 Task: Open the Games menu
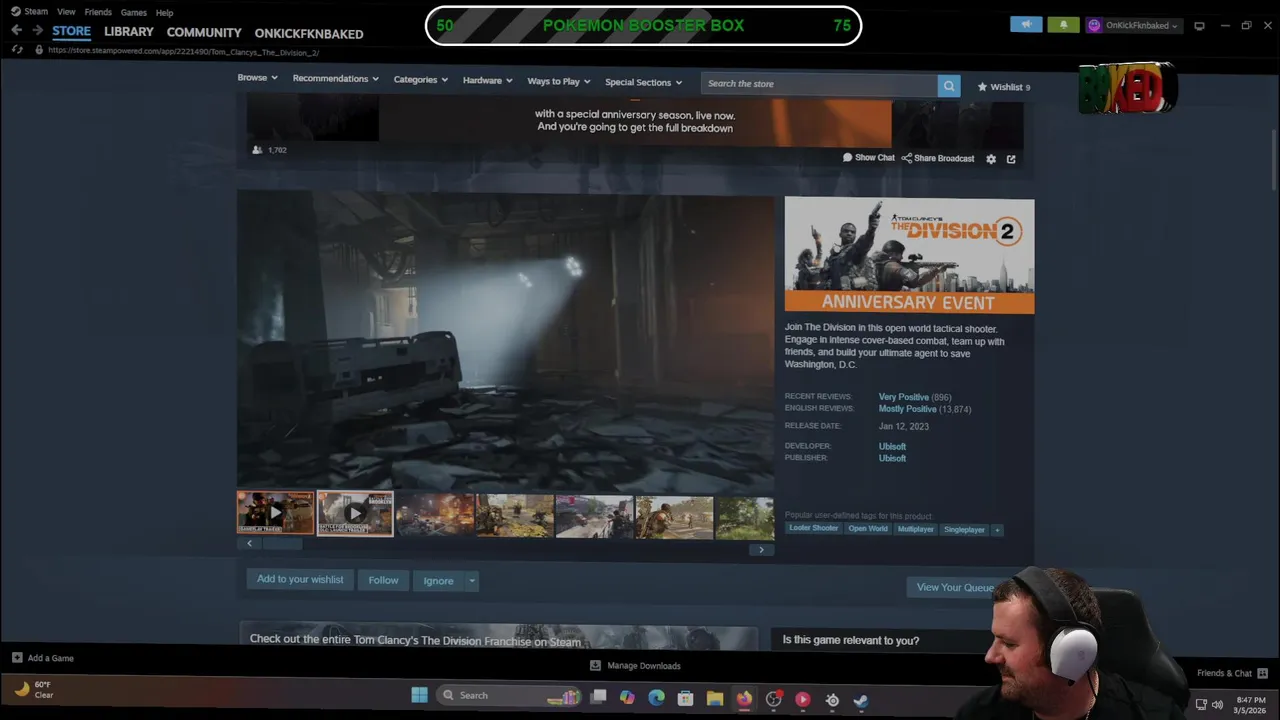pyautogui.click(x=133, y=12)
